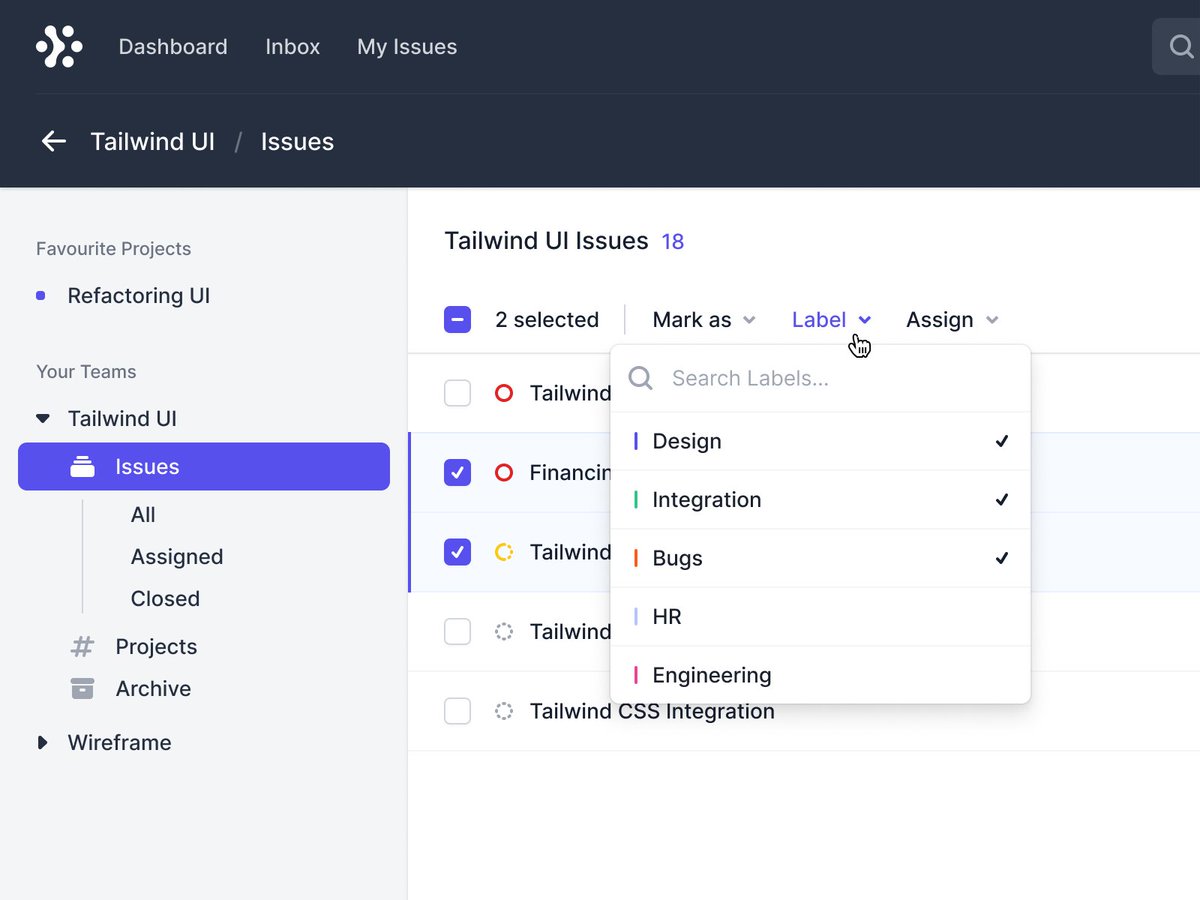The height and width of the screenshot is (900, 1200).
Task: Click magnifier icon in Search Labels box
Action: 640,378
